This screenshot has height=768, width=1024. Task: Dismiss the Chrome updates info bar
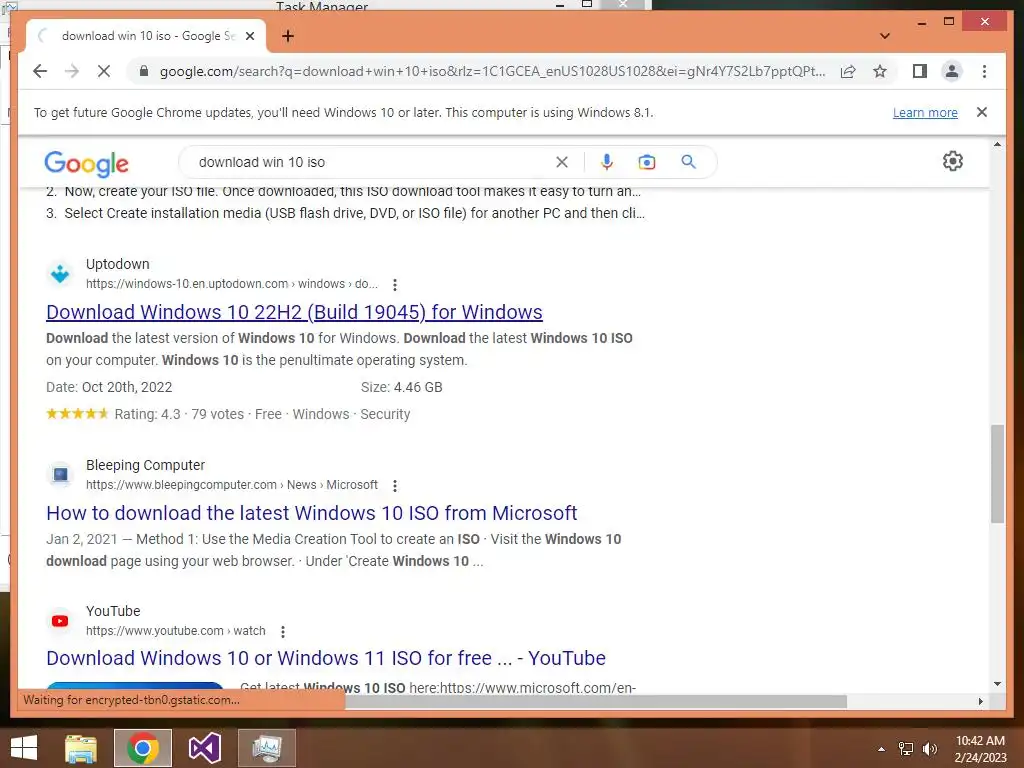coord(982,112)
